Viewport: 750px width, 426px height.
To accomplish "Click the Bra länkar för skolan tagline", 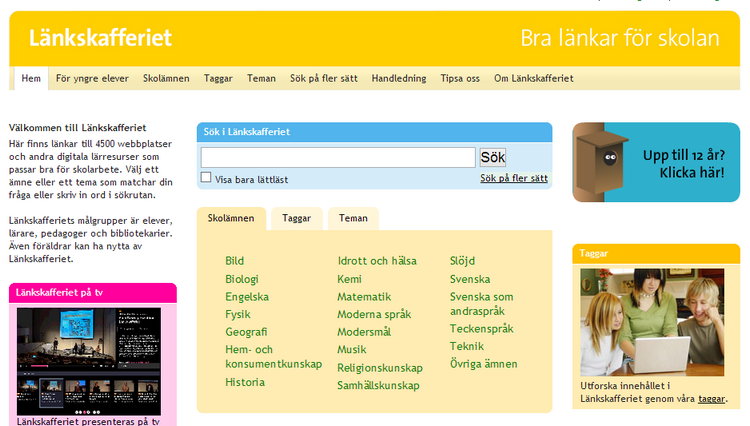I will pos(620,38).
